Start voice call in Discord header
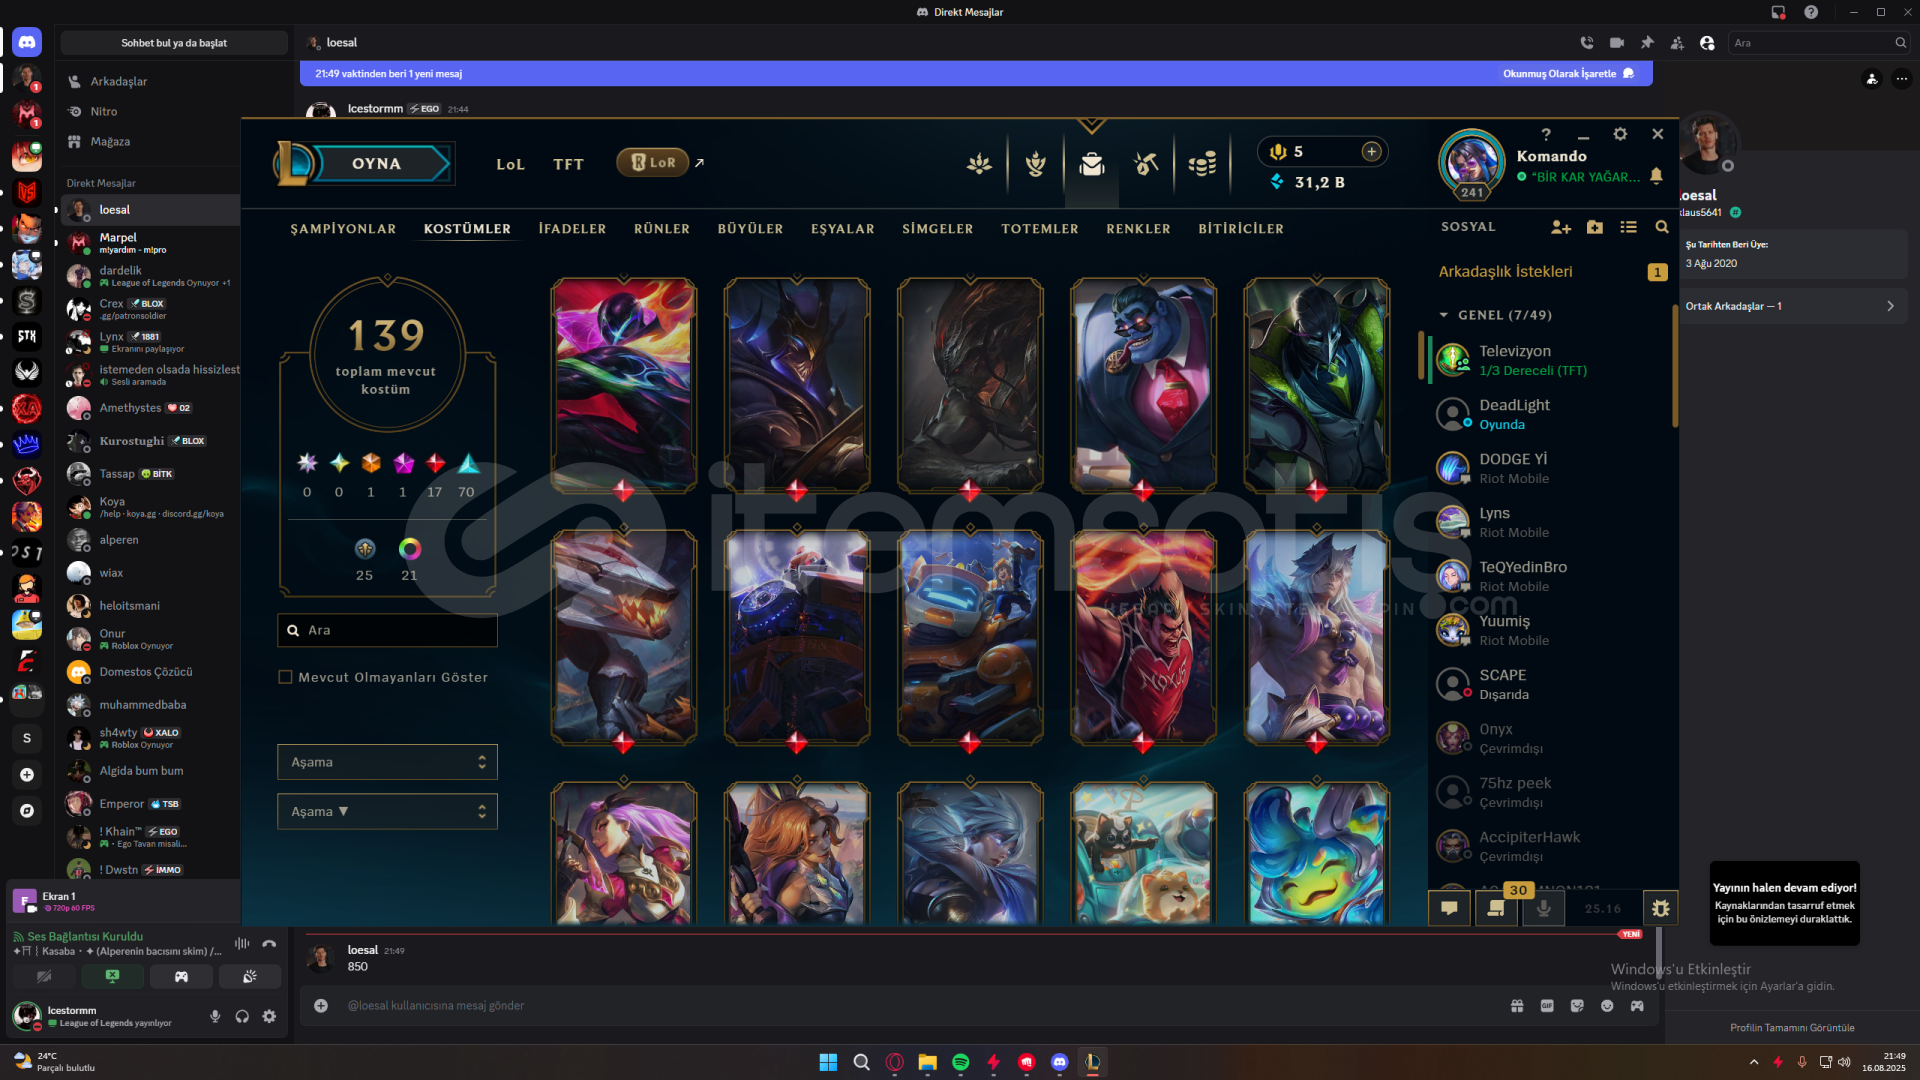1920x1080 pixels. [1587, 43]
